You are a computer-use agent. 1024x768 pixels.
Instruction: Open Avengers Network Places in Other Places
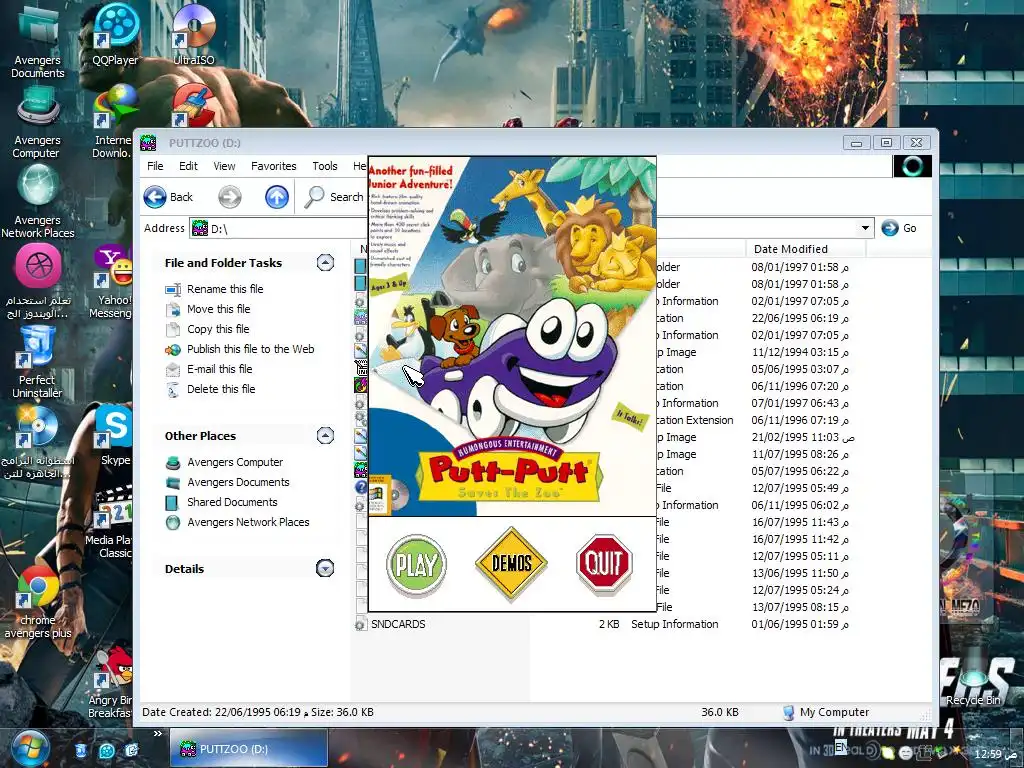[x=248, y=522]
